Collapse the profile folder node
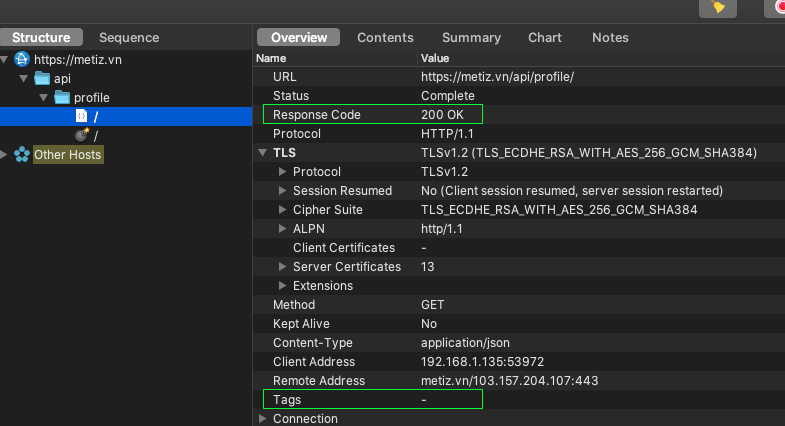 pyautogui.click(x=44, y=98)
